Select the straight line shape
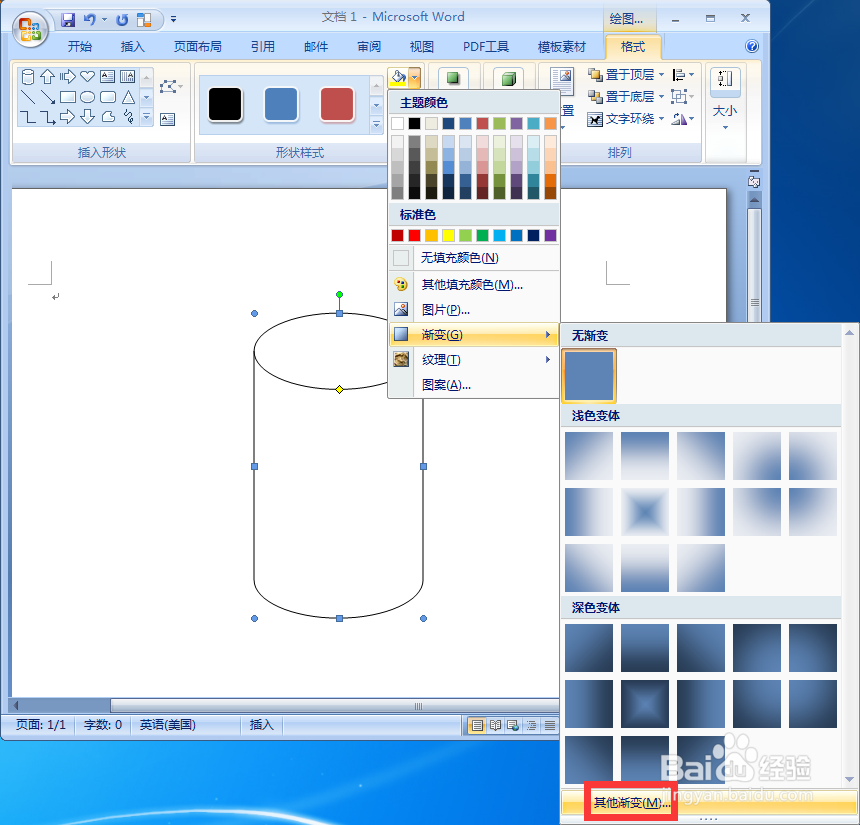860x825 pixels. 27,97
